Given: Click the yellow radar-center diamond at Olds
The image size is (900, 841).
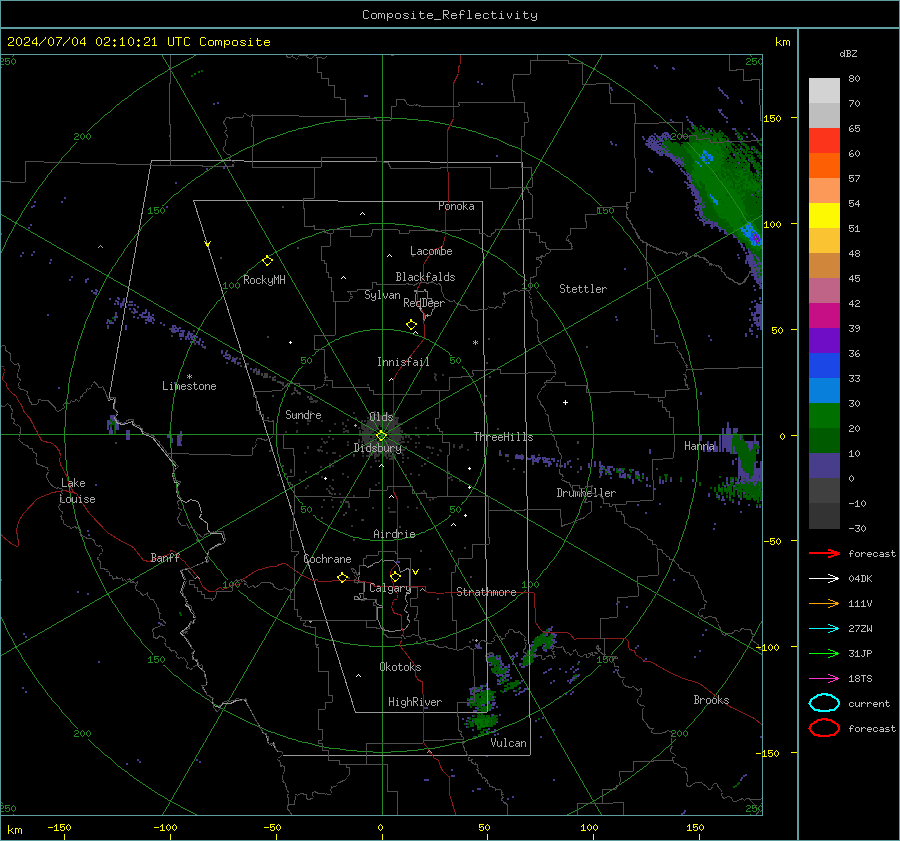Looking at the screenshot, I should (381, 436).
